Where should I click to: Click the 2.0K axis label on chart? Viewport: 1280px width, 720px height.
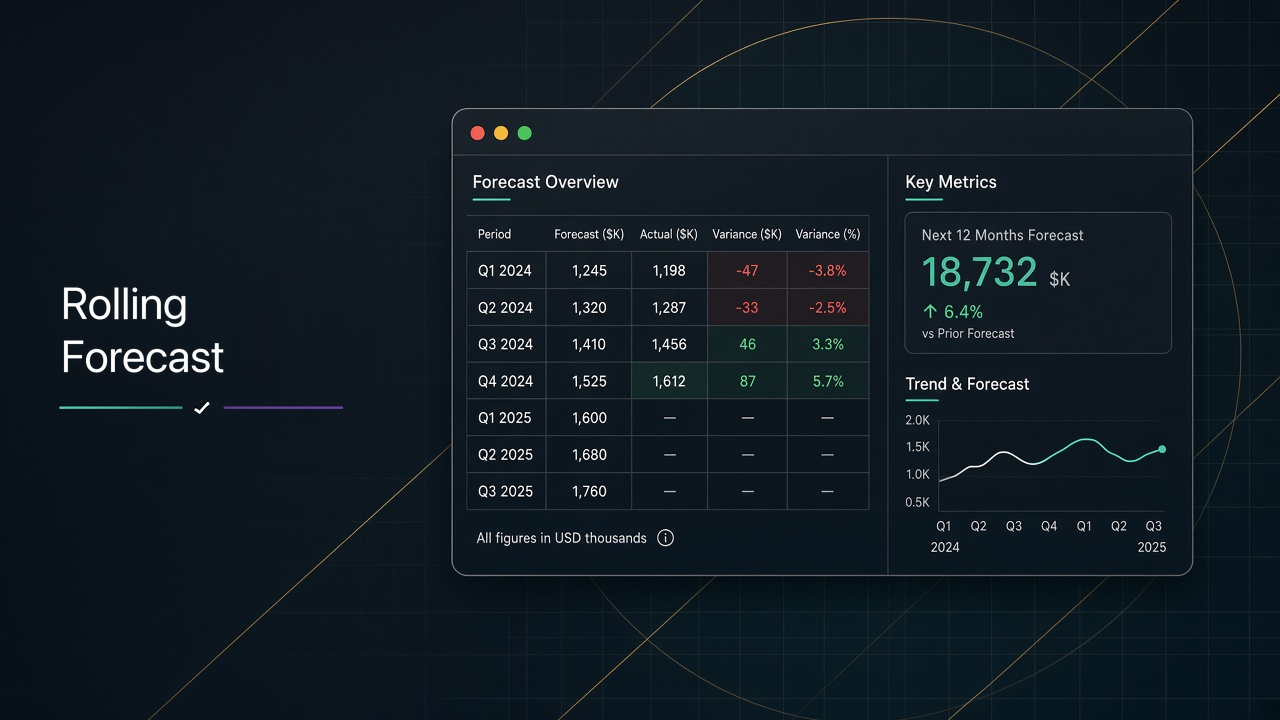917,420
